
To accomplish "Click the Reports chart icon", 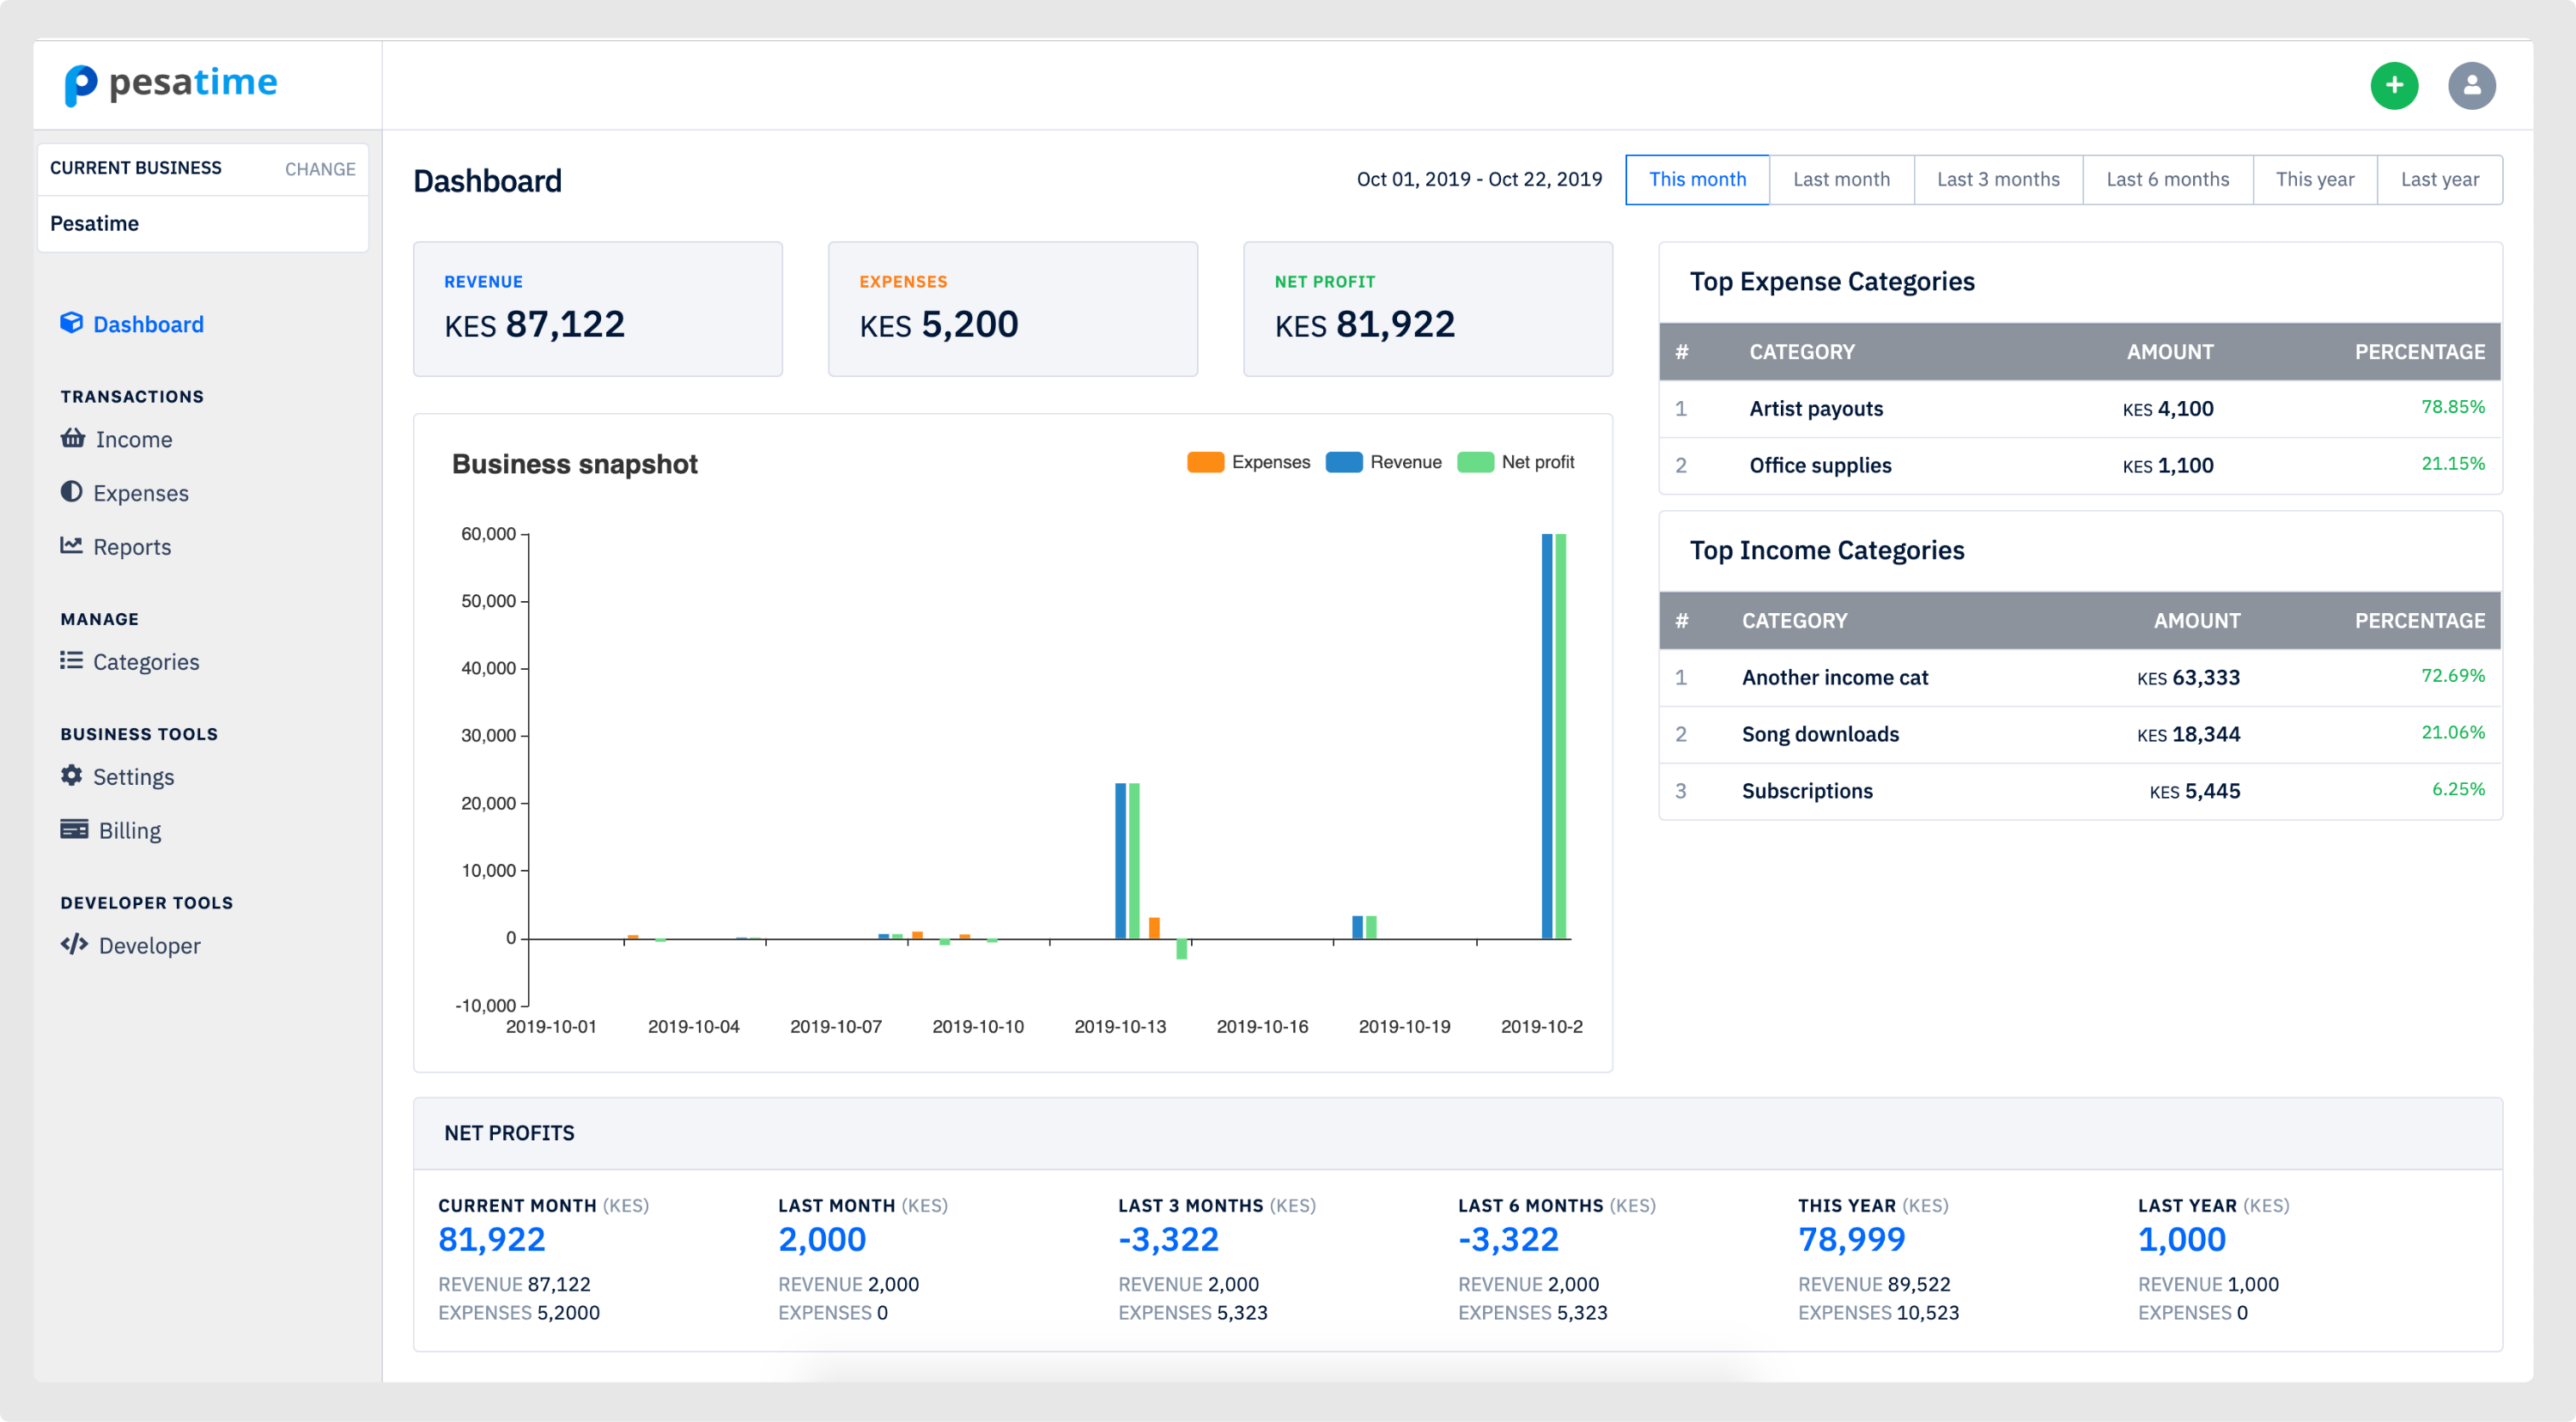I will click(x=71, y=545).
